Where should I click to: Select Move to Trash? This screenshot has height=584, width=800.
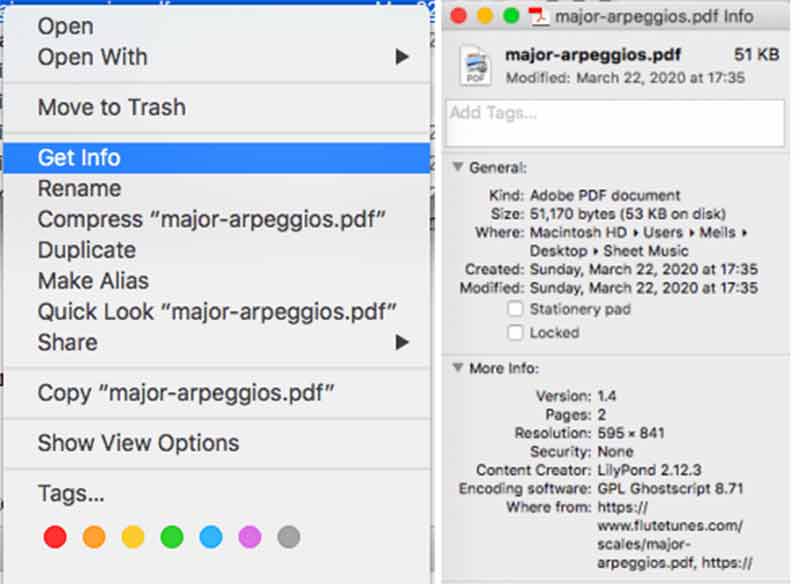tap(217, 107)
